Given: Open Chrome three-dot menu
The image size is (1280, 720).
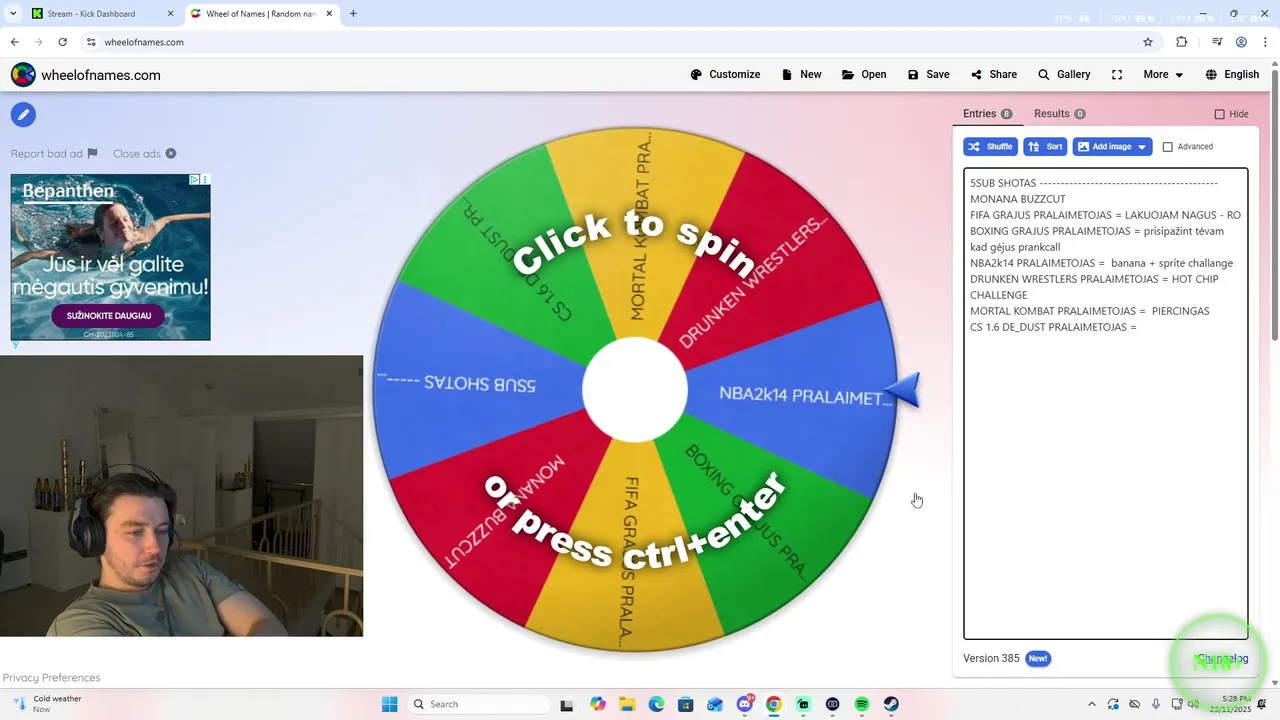Looking at the screenshot, I should [x=1264, y=42].
